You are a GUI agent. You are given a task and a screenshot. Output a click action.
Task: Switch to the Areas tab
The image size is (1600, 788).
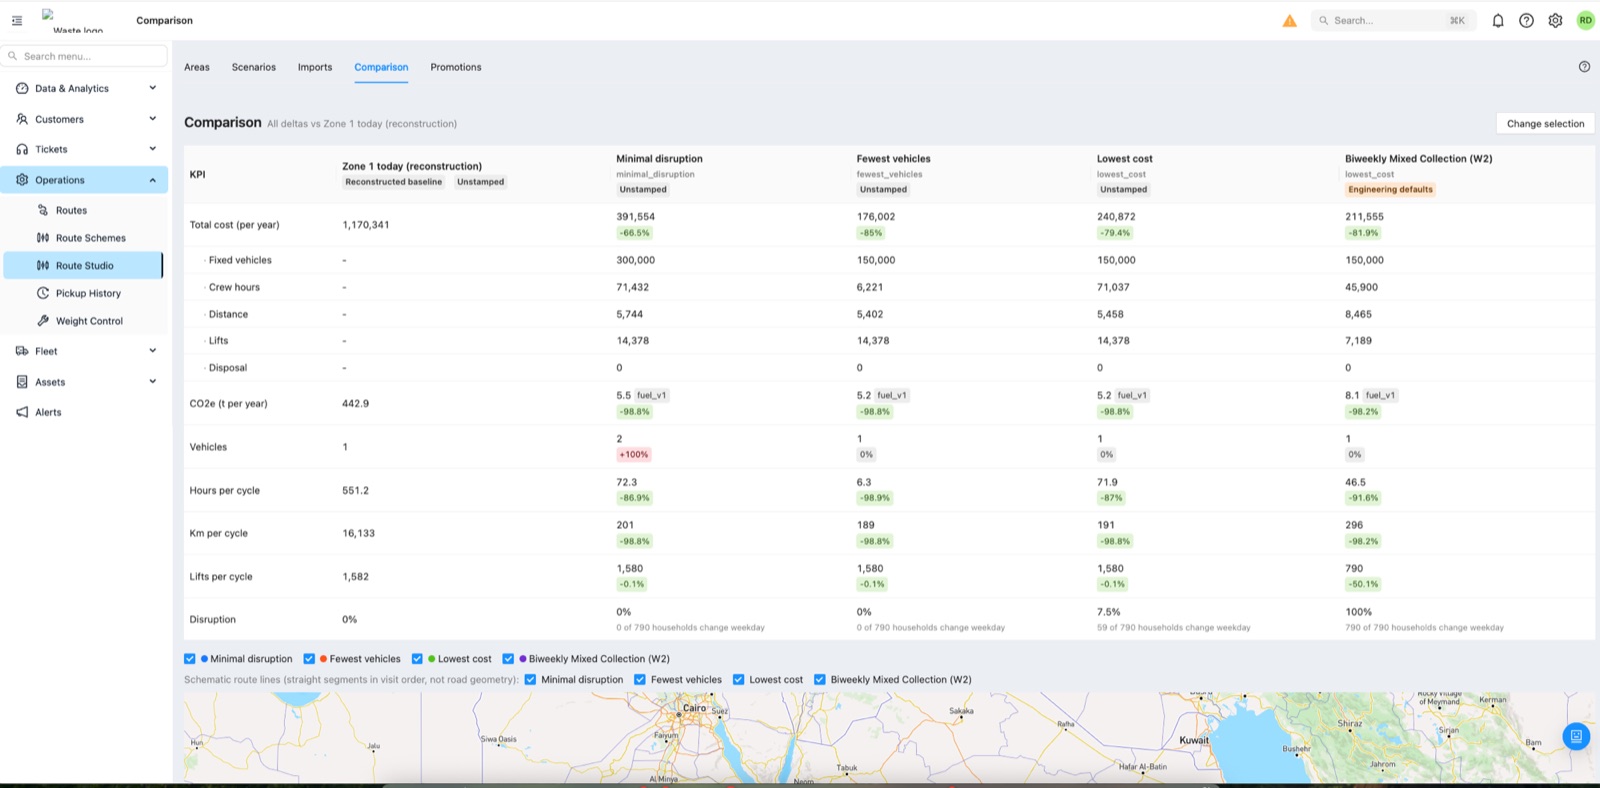pyautogui.click(x=197, y=67)
